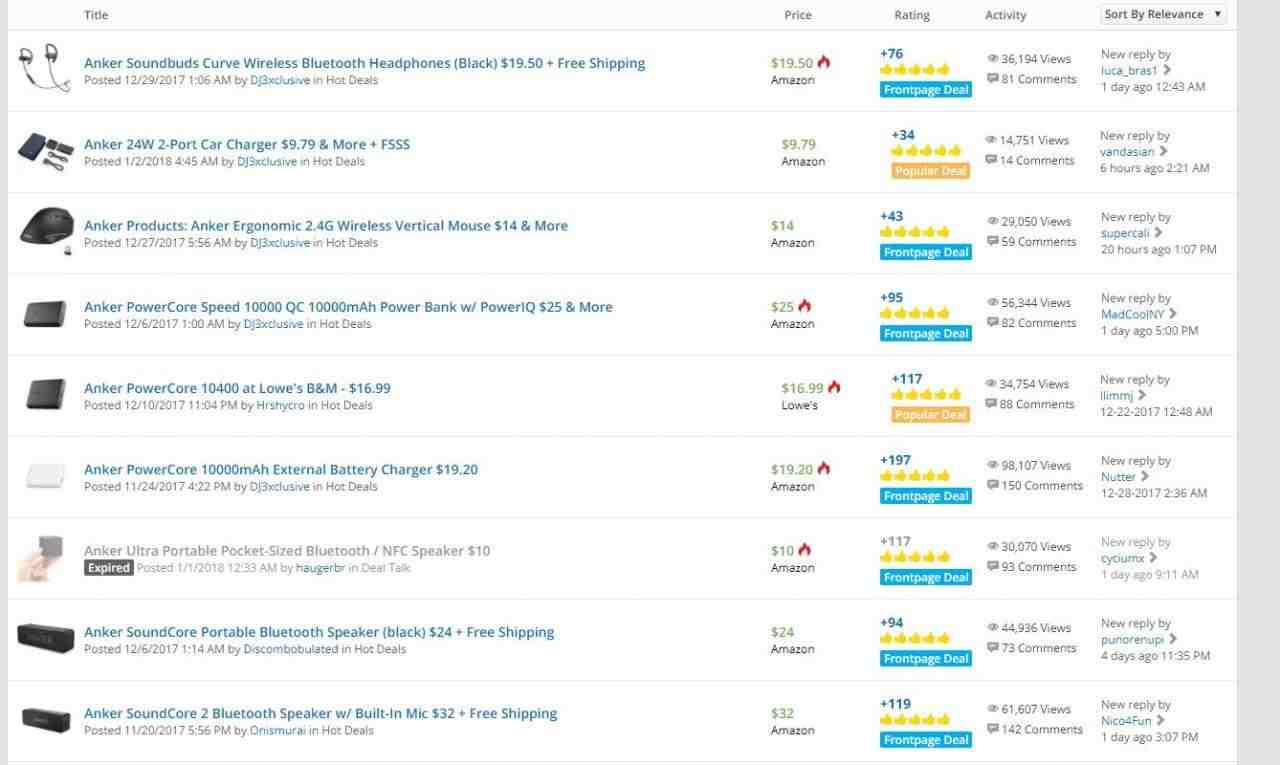Open Anker PowerCore 10400 at Lowe's deal
This screenshot has width=1280, height=765.
[237, 388]
